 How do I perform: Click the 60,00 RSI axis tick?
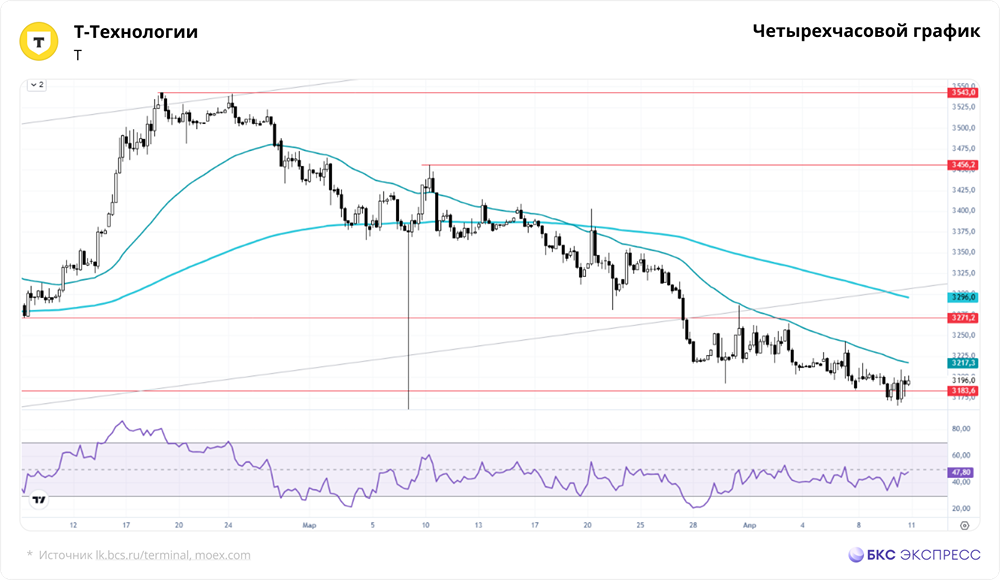[x=961, y=456]
